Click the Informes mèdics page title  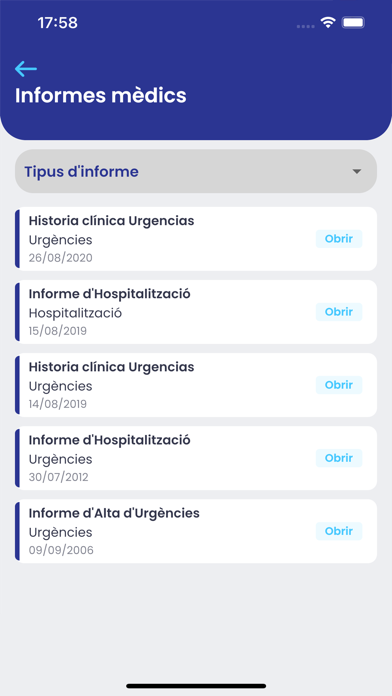101,95
